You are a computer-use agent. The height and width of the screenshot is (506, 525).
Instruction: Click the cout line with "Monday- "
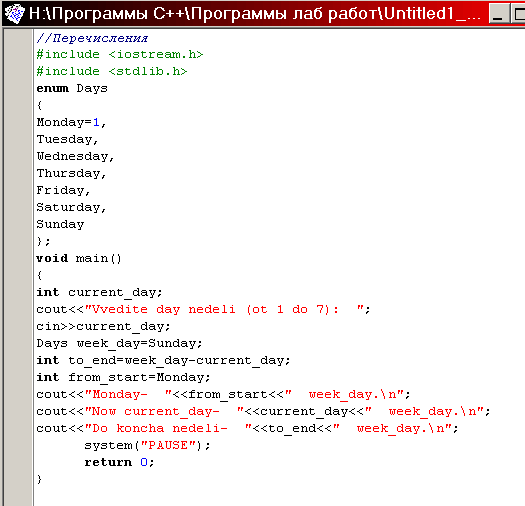click(223, 394)
